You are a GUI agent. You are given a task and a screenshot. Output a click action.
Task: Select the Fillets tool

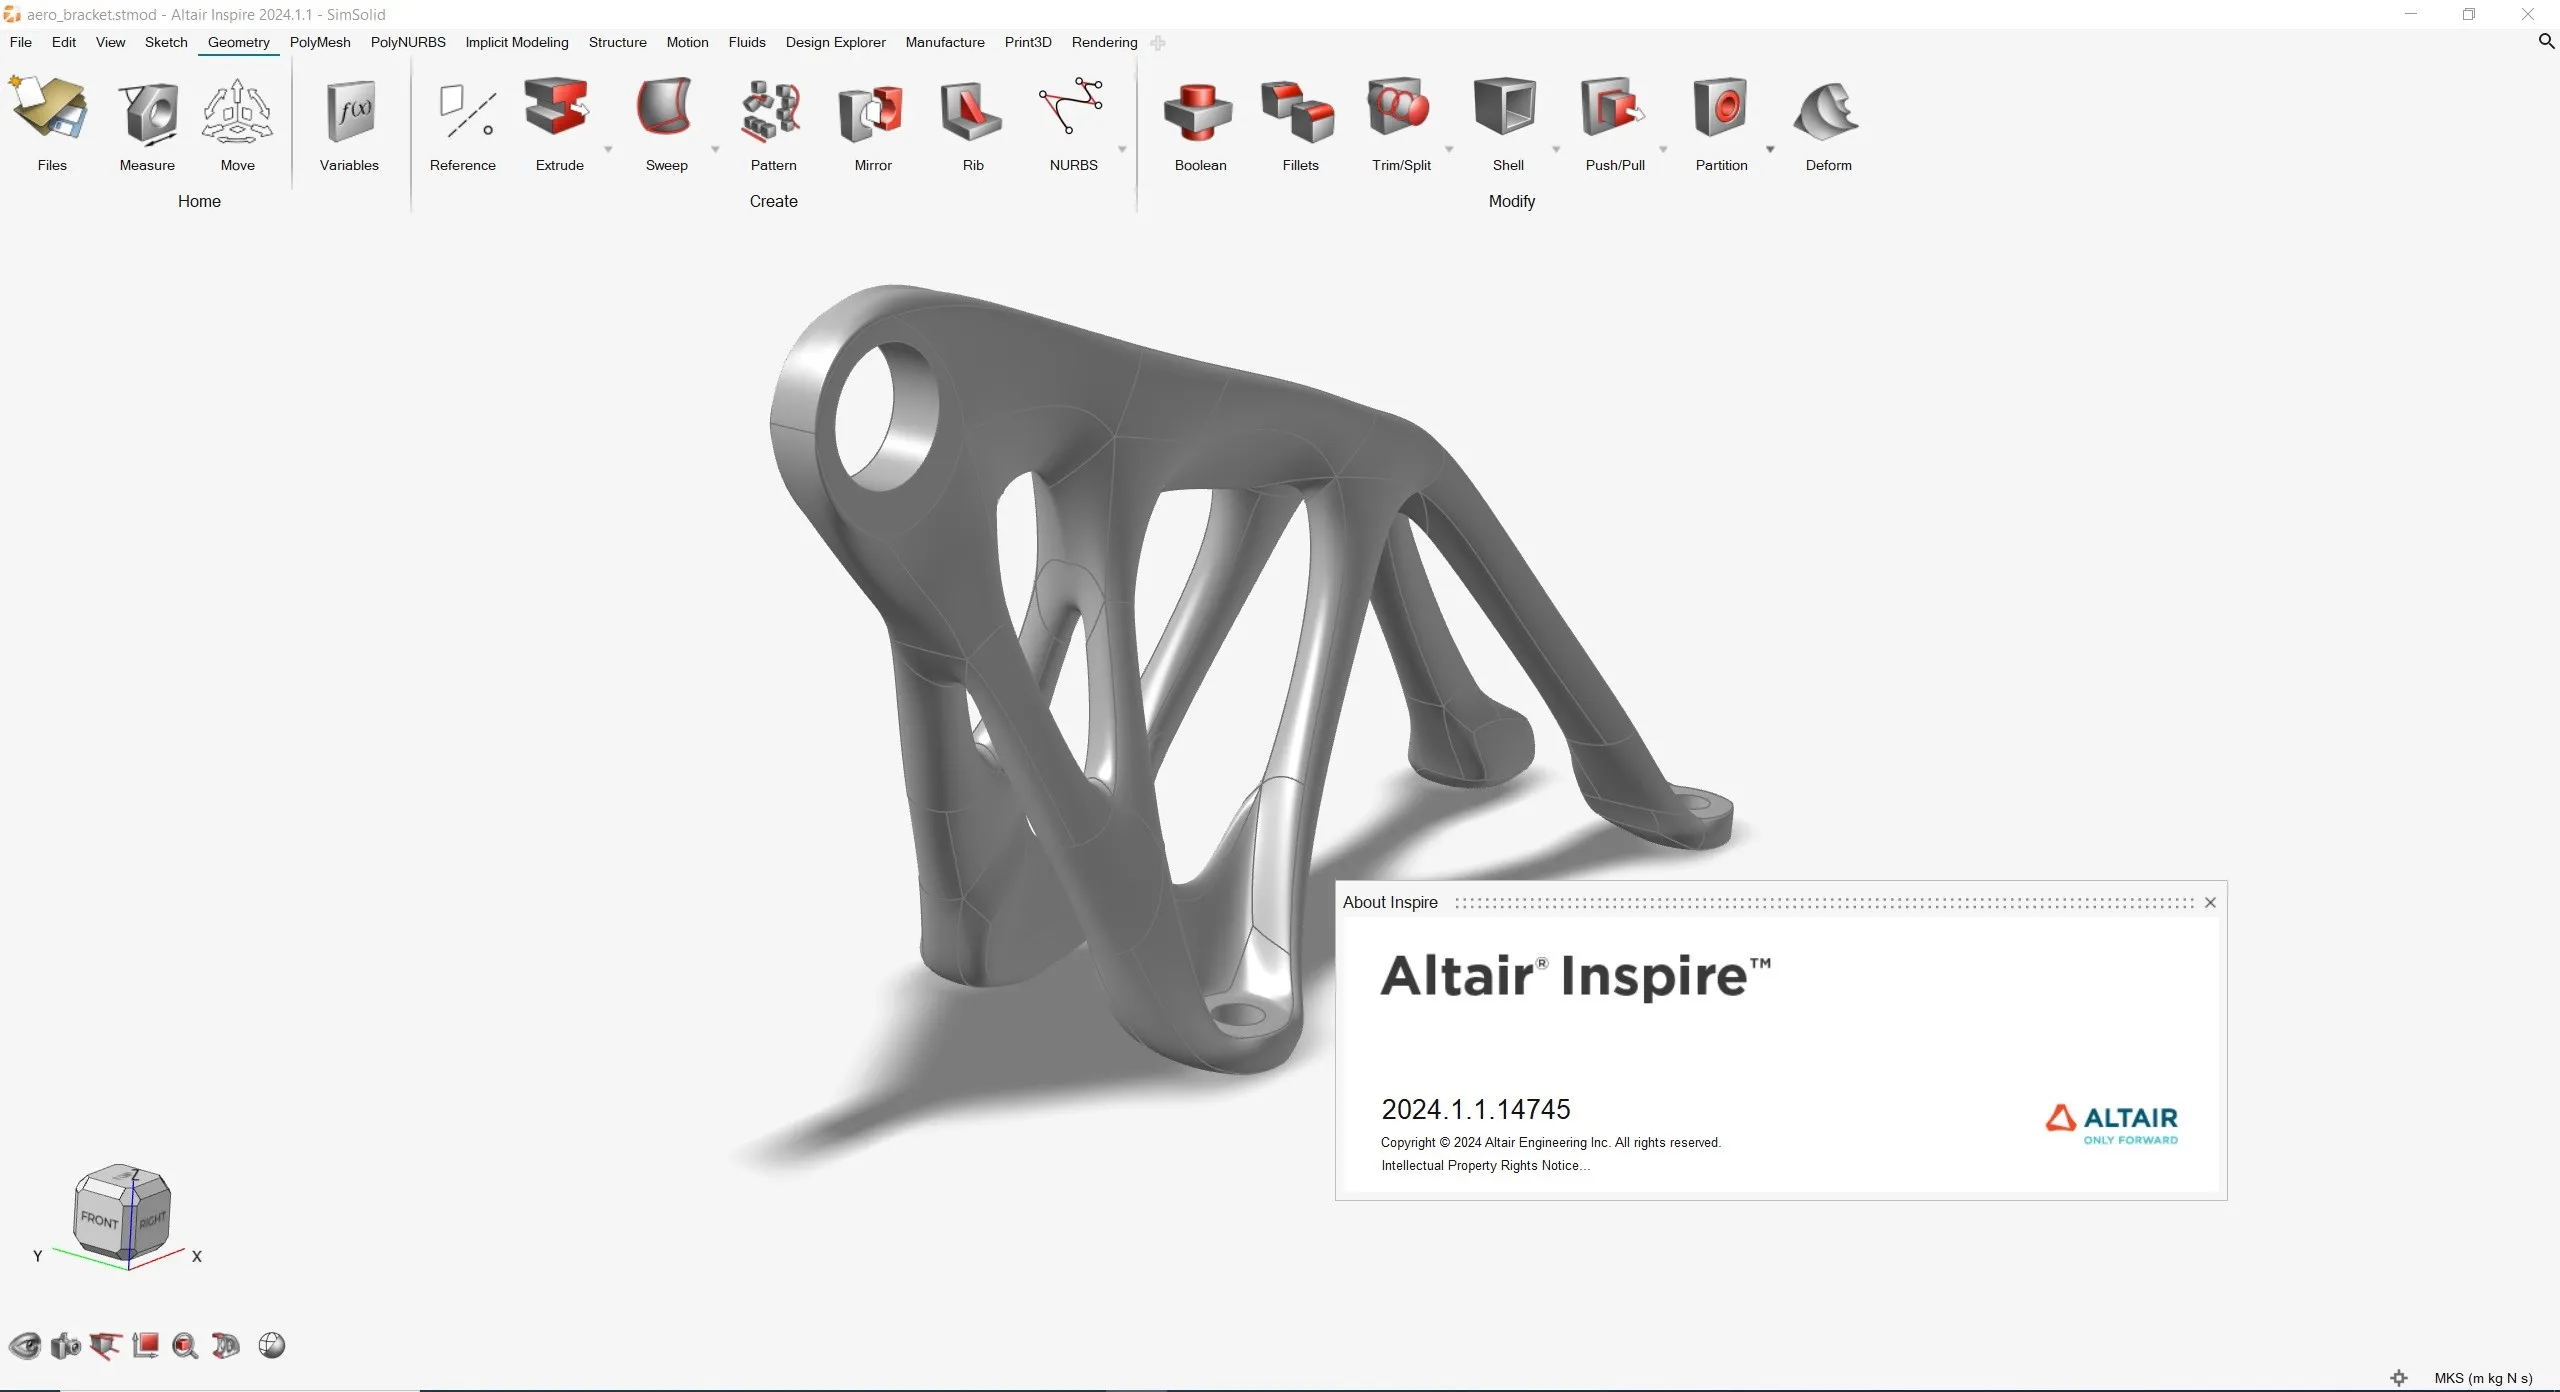pyautogui.click(x=1298, y=110)
